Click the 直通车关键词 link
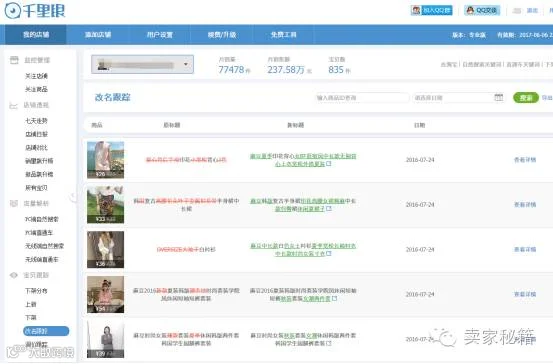Image resolution: width=553 pixels, height=364 pixels. point(523,65)
